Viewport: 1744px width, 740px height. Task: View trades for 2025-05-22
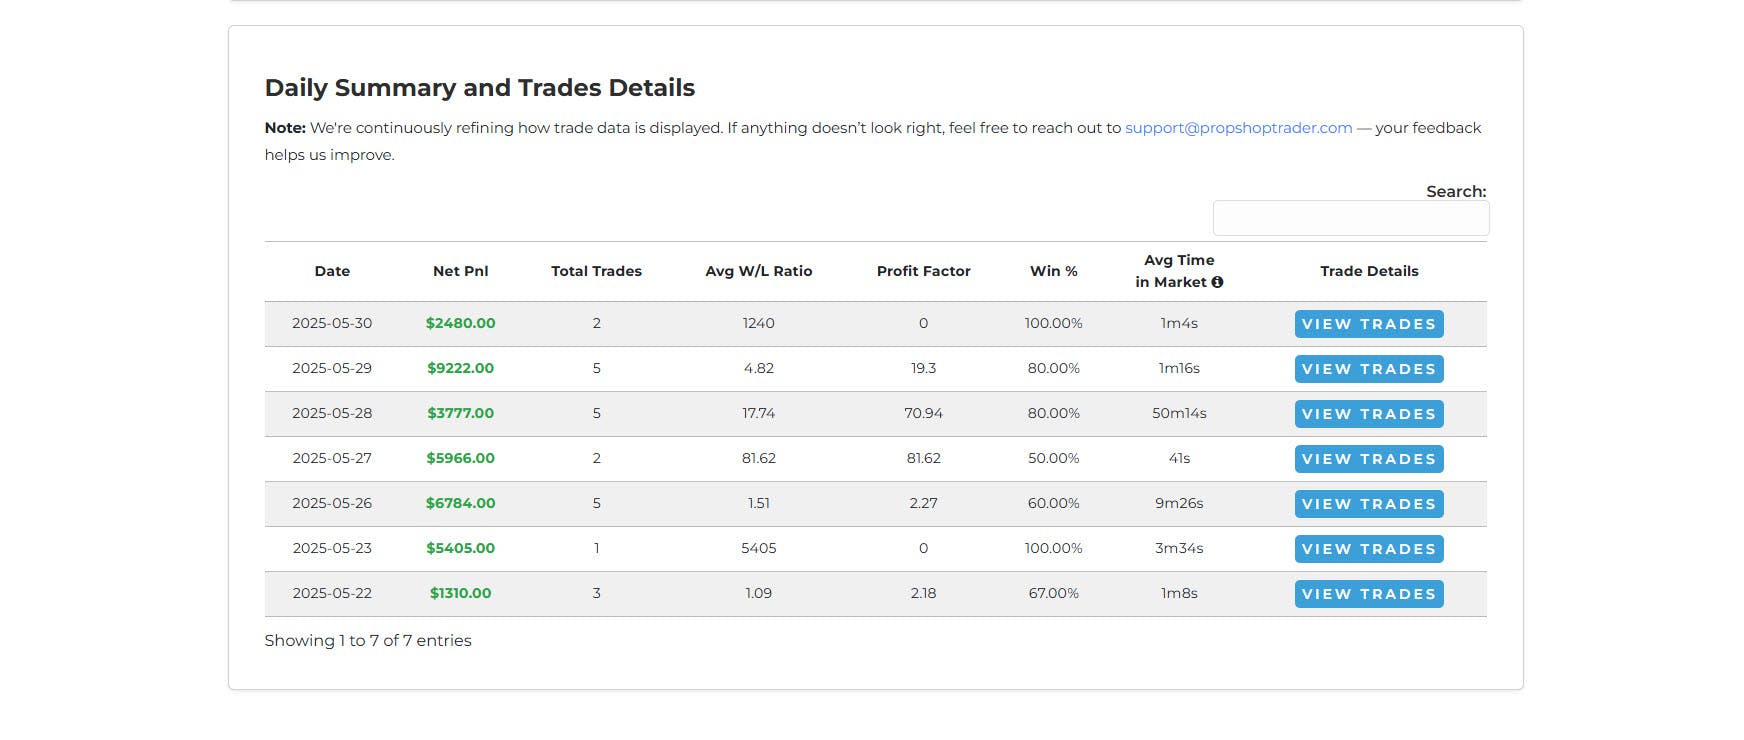(1369, 594)
